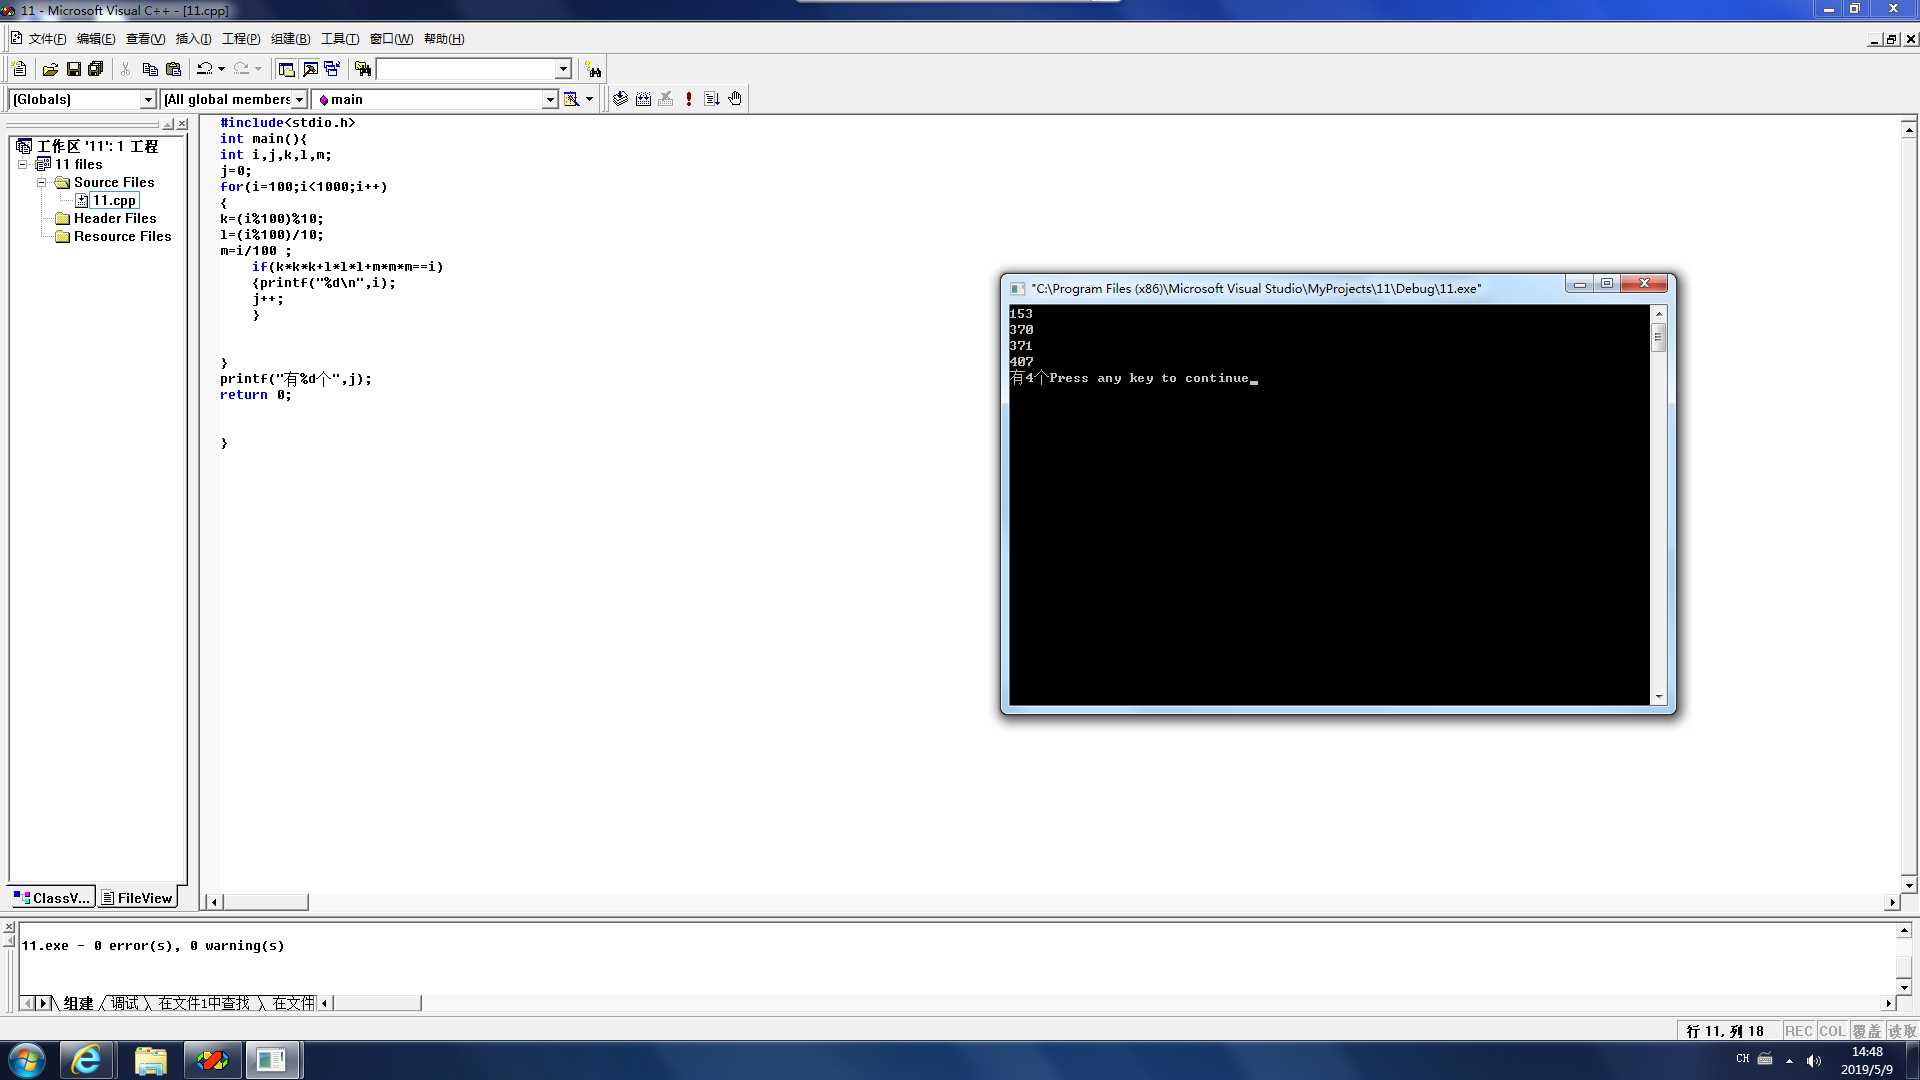
Task: Close the output pane with X button
Action: (9, 928)
